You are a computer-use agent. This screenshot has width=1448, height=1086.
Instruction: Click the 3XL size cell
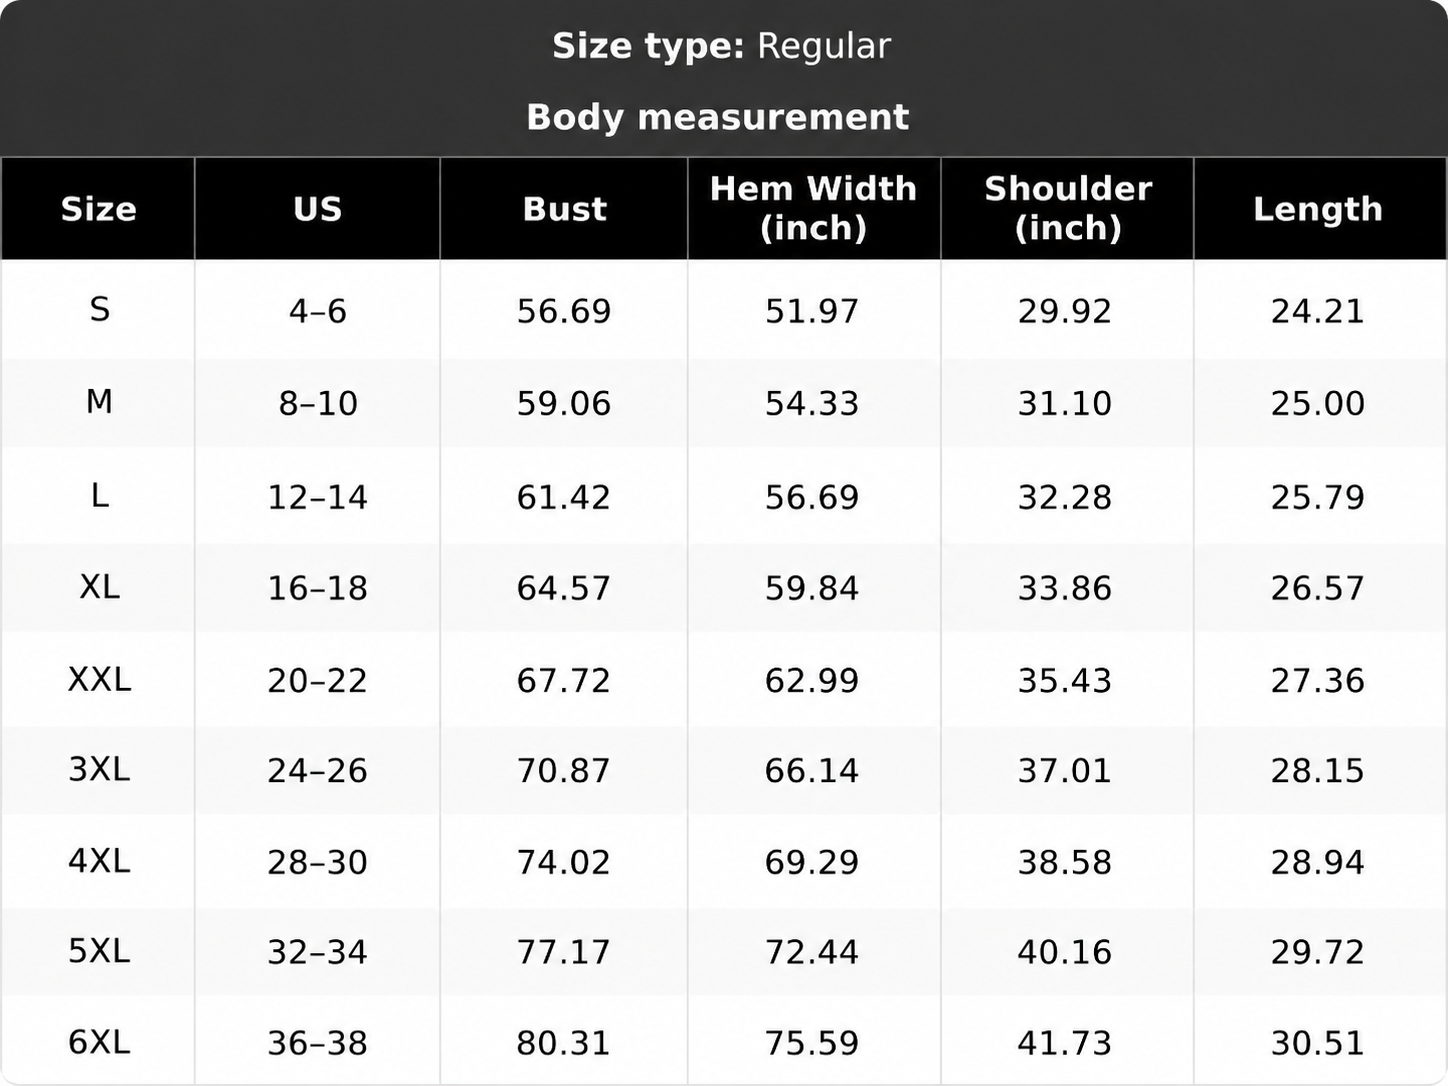pyautogui.click(x=99, y=769)
